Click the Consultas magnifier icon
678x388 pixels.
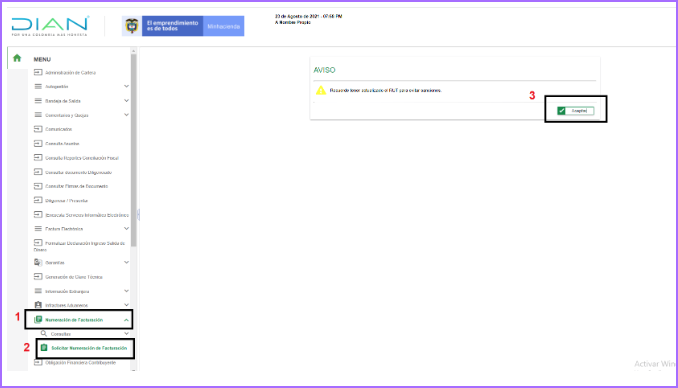tap(44, 333)
